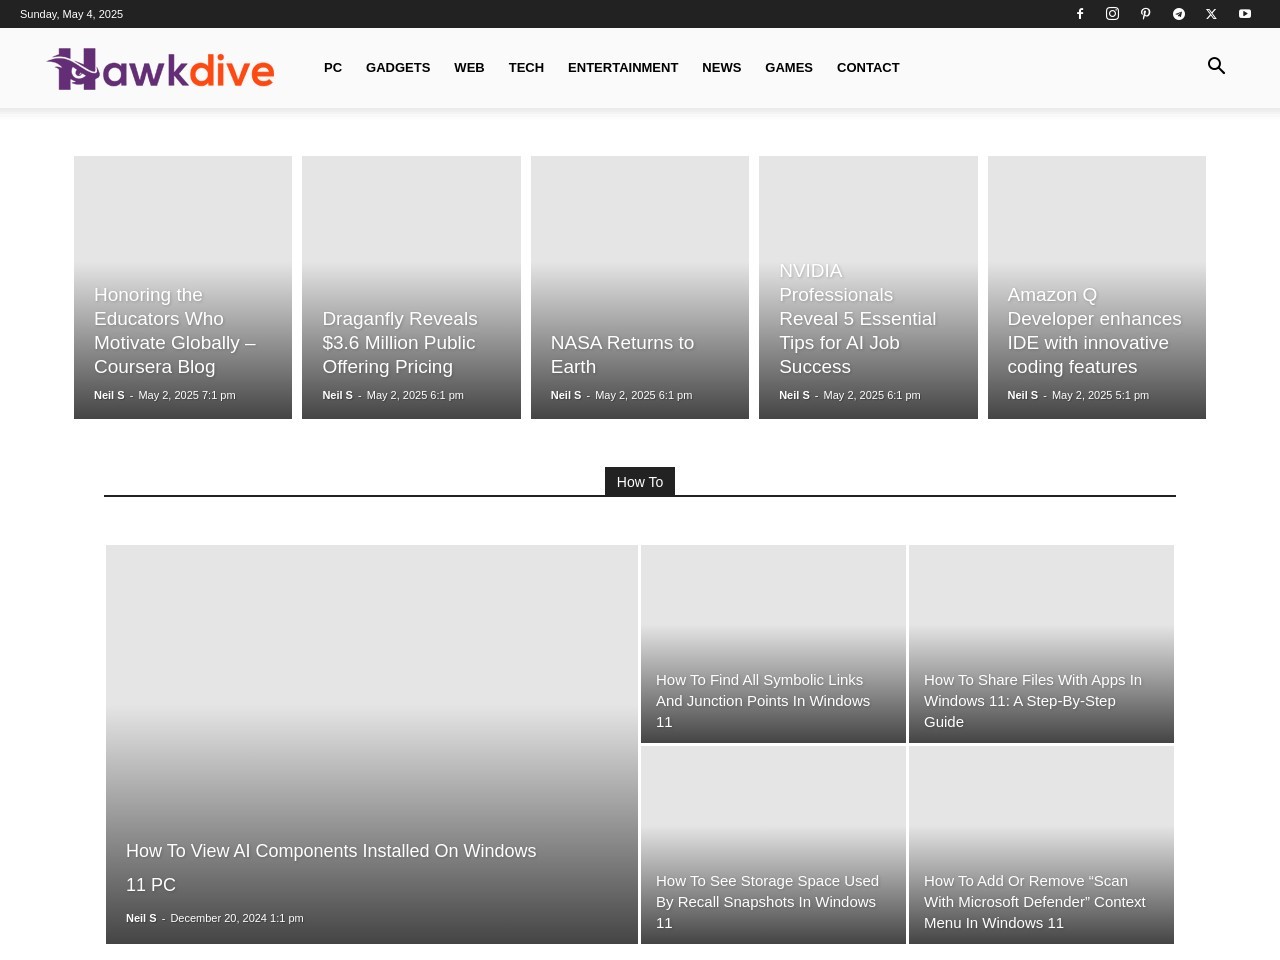The width and height of the screenshot is (1280, 960).
Task: Click author Neil S under NASA article
Action: tap(566, 395)
